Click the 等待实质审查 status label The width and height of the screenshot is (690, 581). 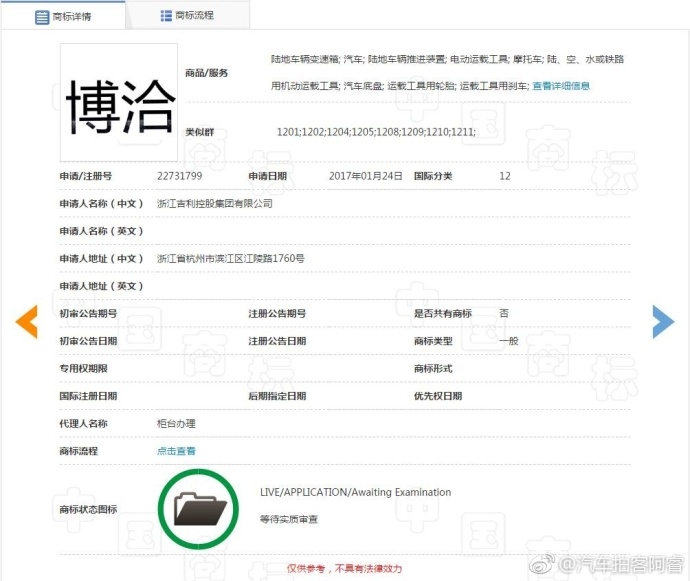(x=289, y=519)
